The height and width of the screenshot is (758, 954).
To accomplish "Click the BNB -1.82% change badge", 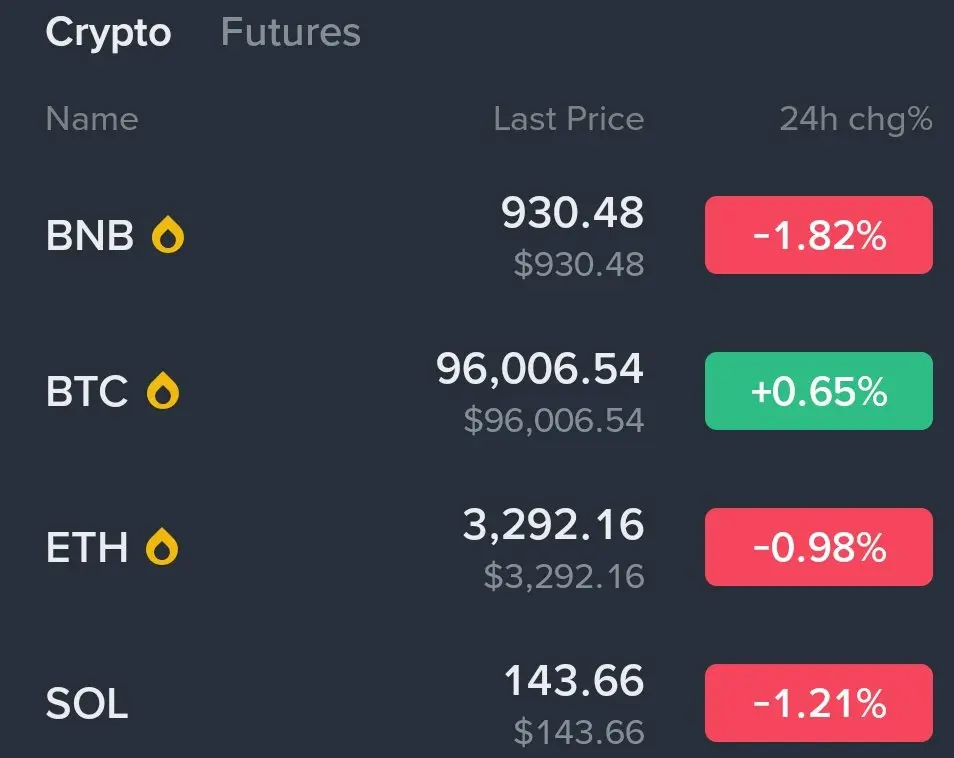I will (819, 235).
